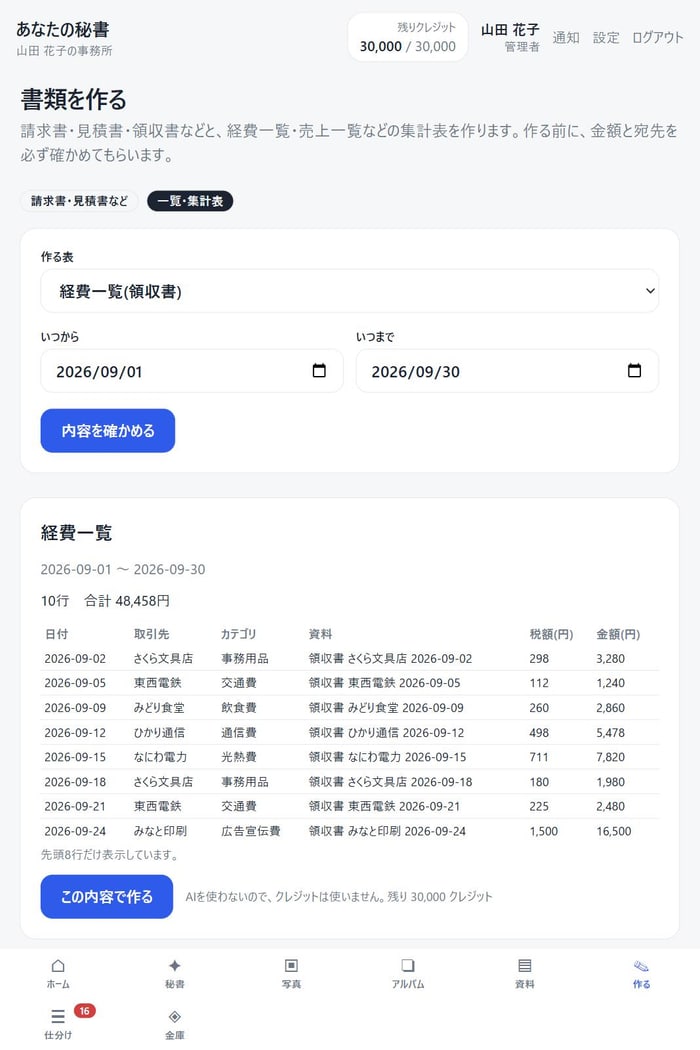Click the みなと印刷 vendor cell

point(160,831)
